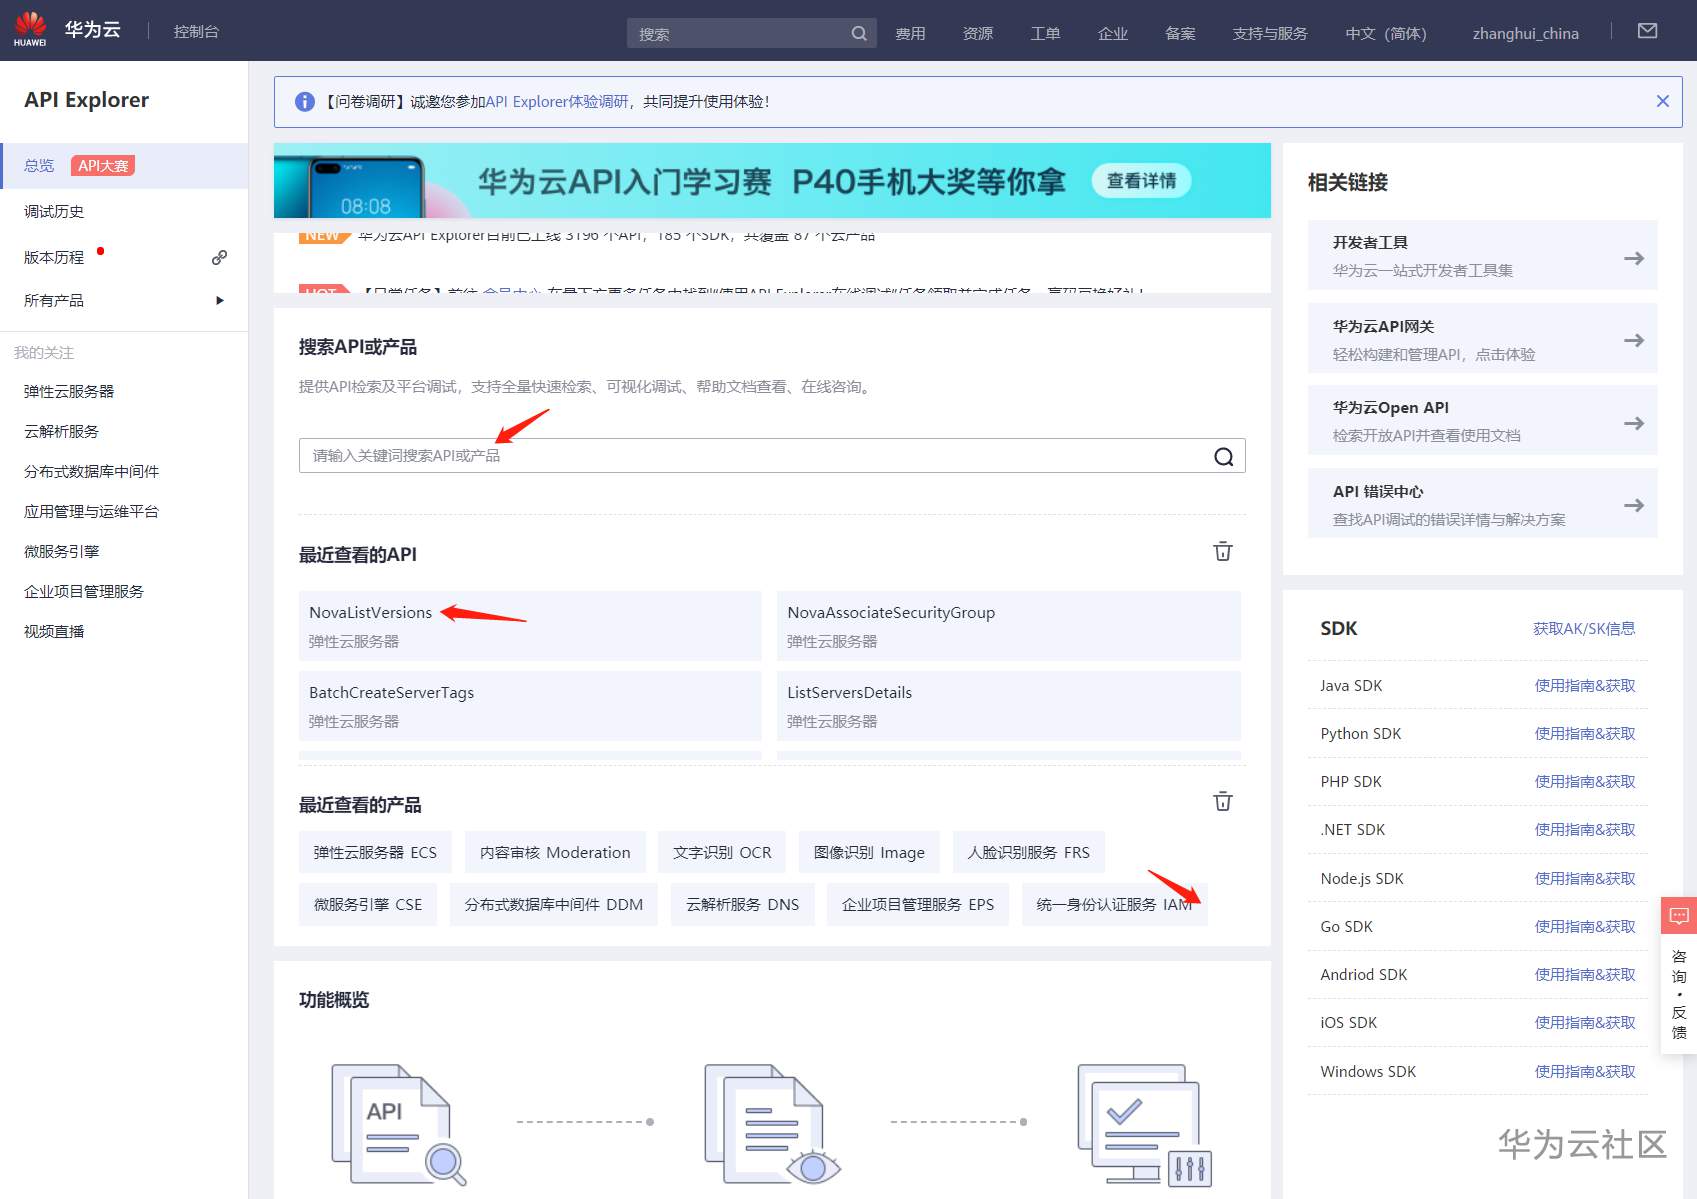The width and height of the screenshot is (1697, 1199).
Task: Open the 咨询·反馈 chat icon
Action: [1679, 916]
